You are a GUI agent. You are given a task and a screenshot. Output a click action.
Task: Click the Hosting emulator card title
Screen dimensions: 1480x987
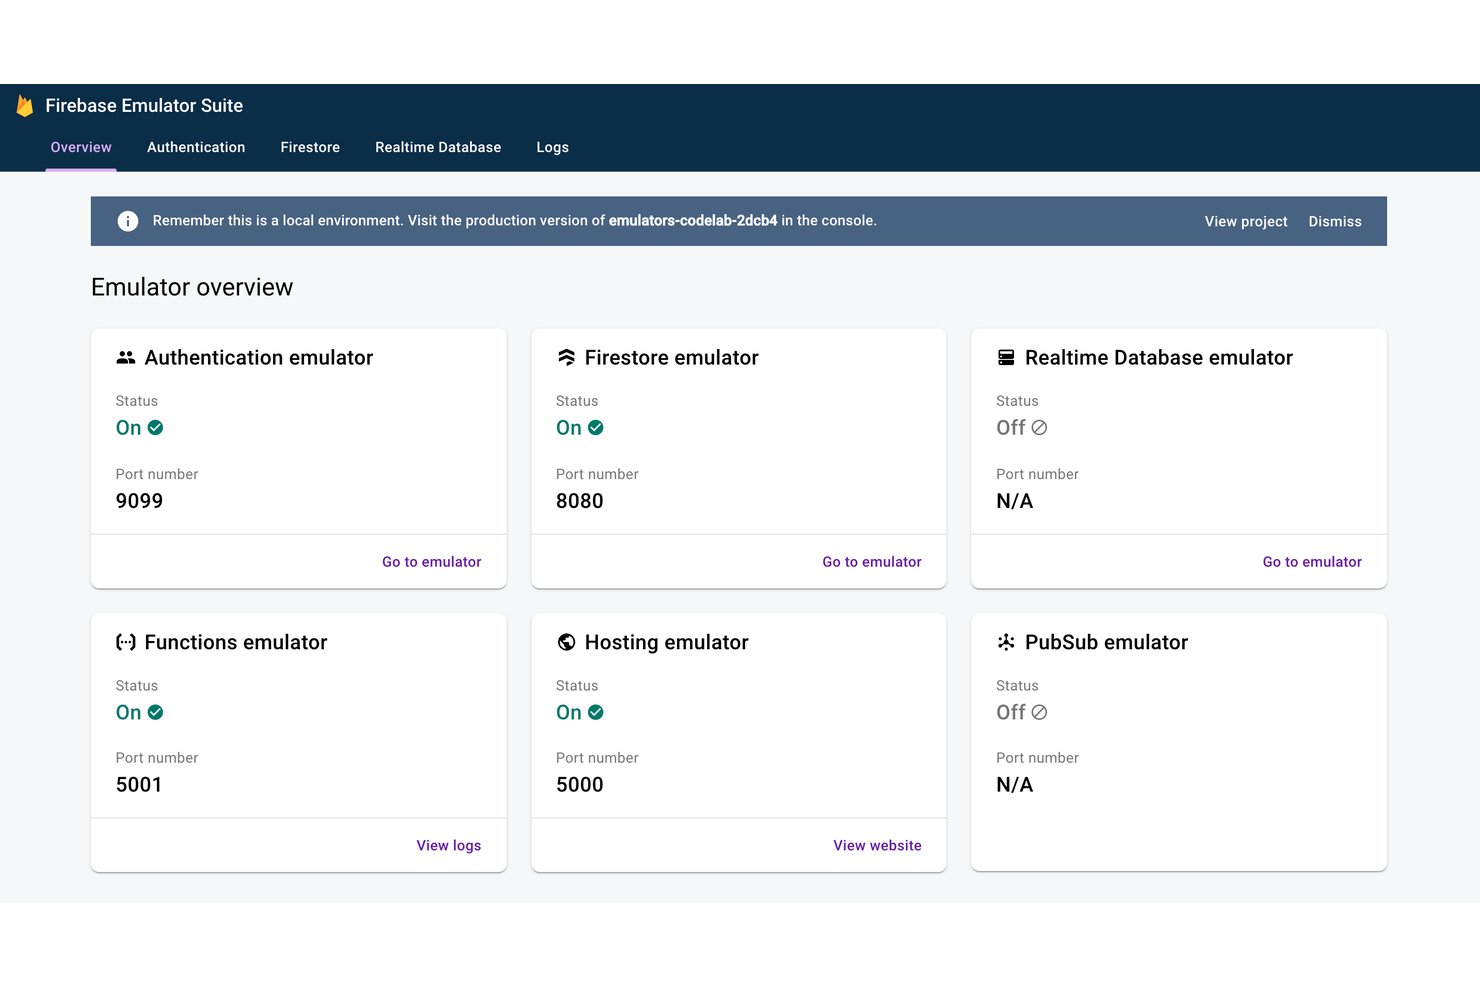tap(667, 642)
